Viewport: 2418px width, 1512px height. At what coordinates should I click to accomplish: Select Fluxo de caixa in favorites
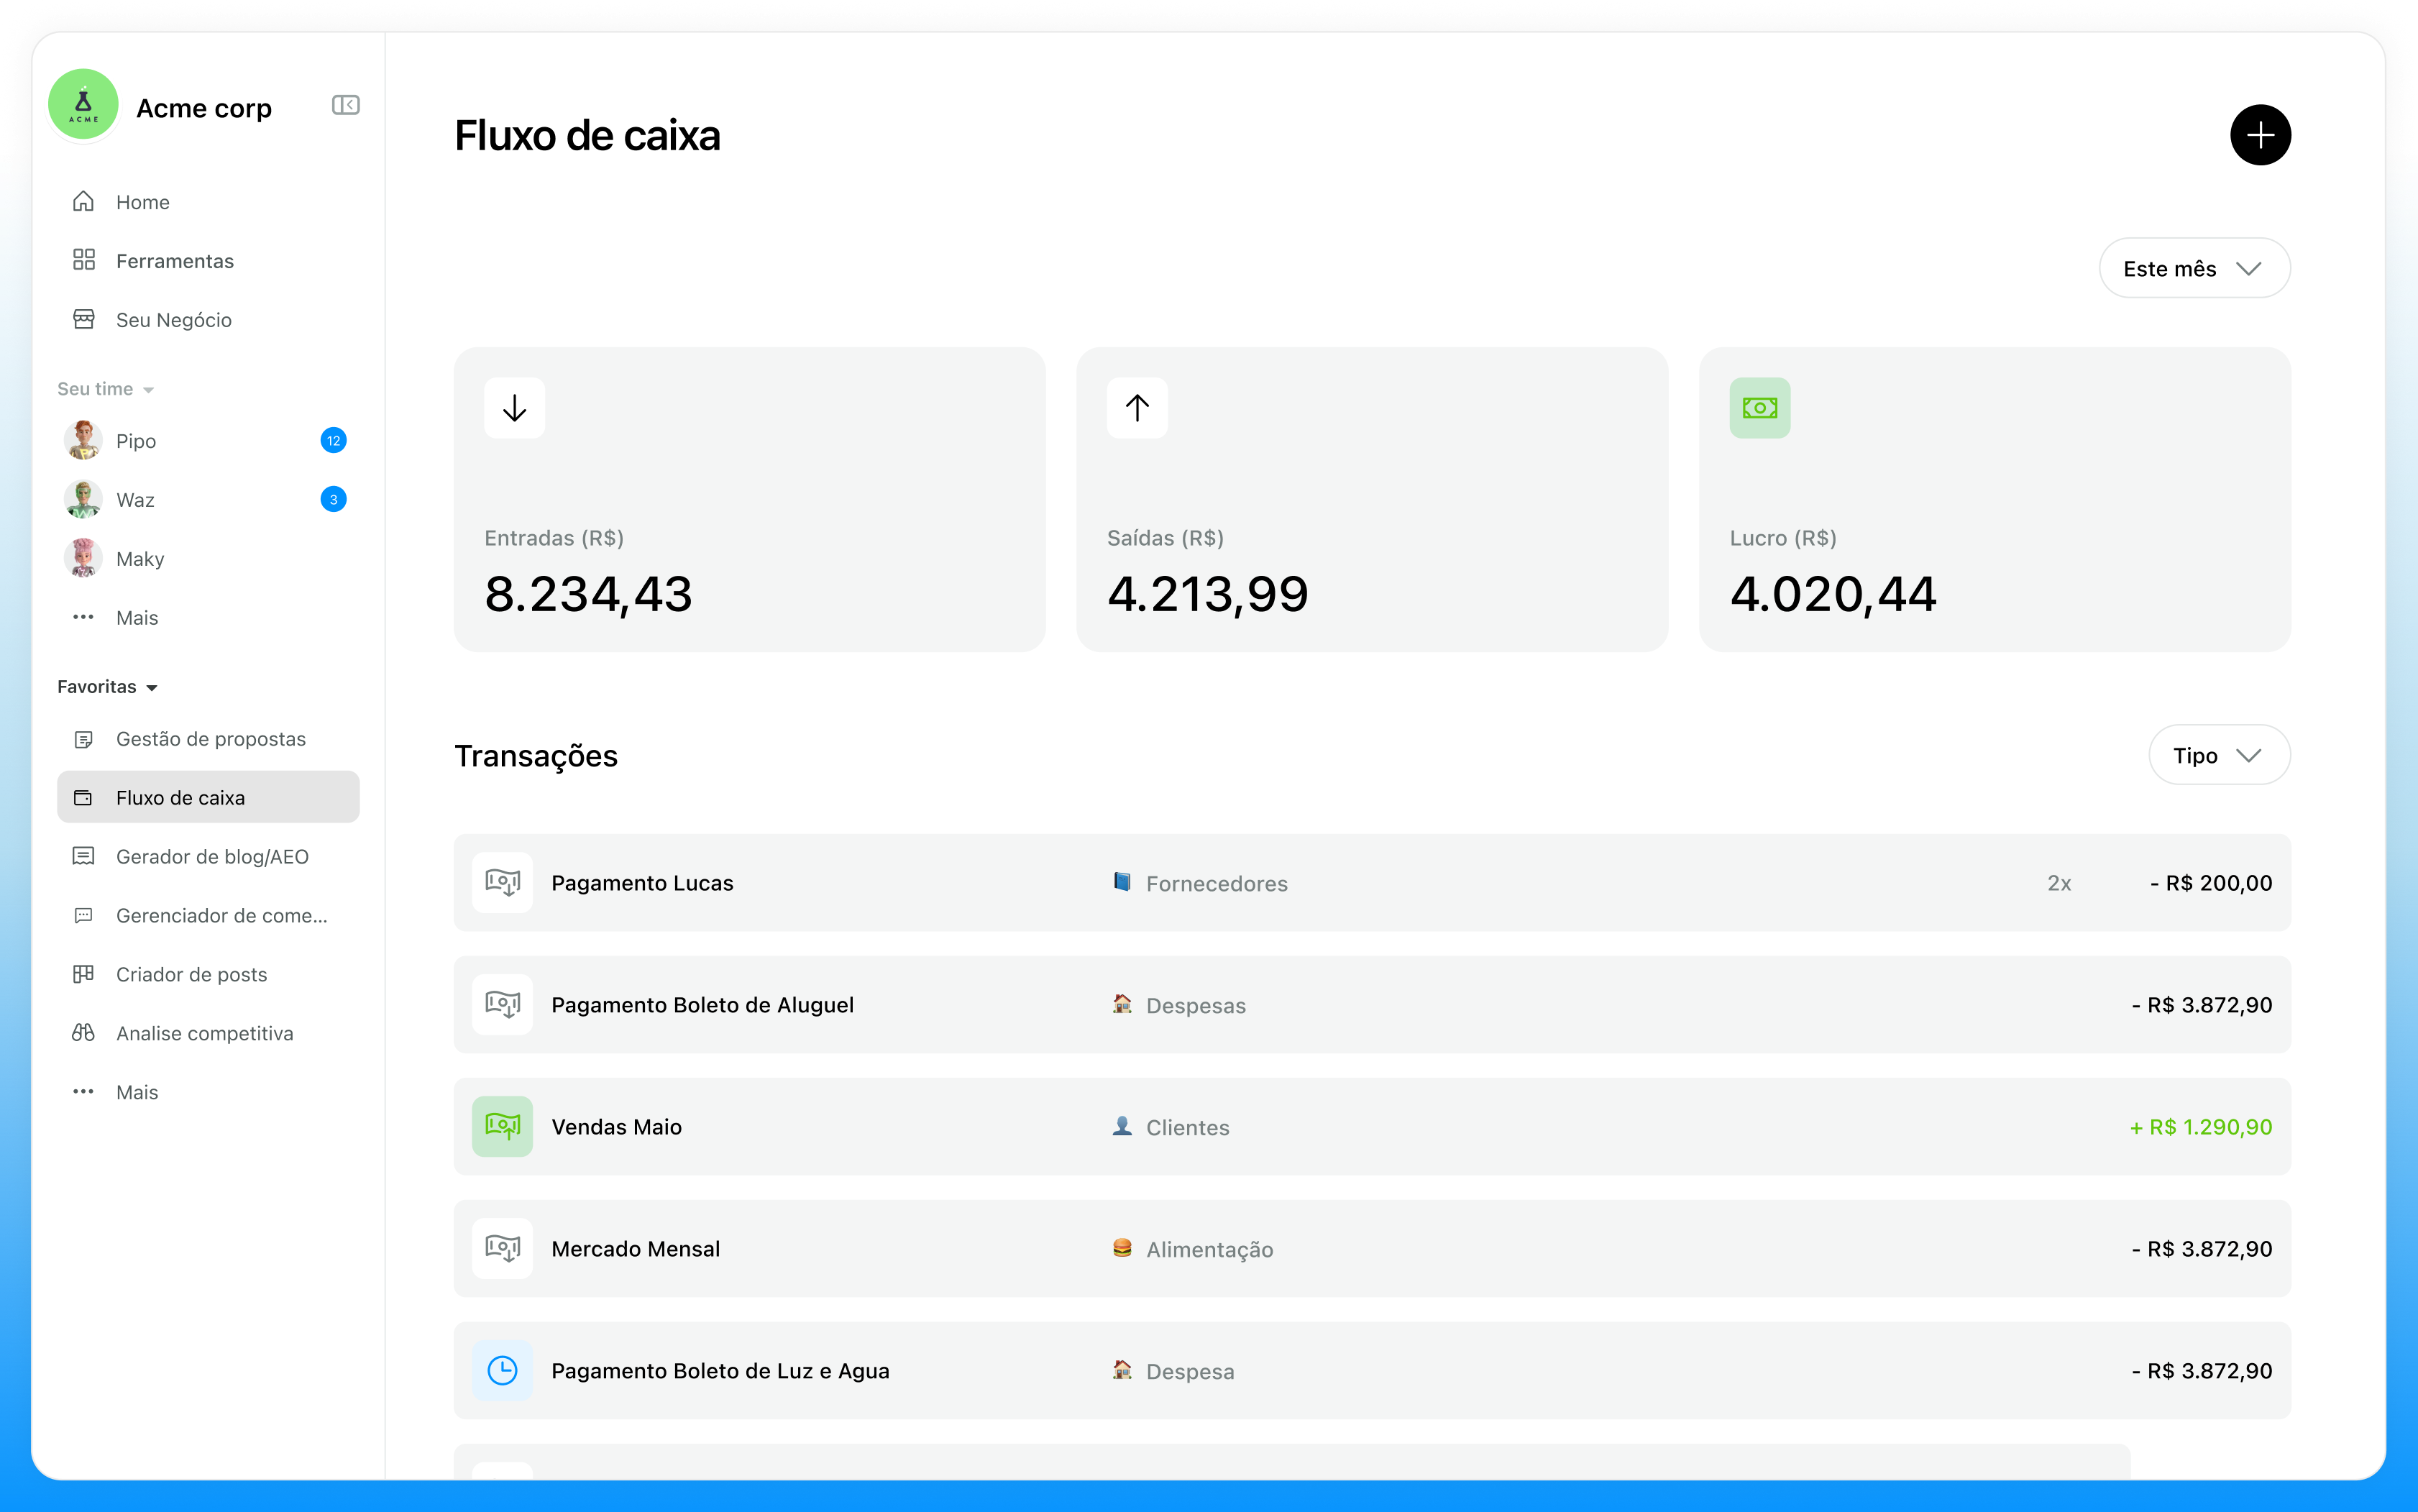click(x=208, y=797)
